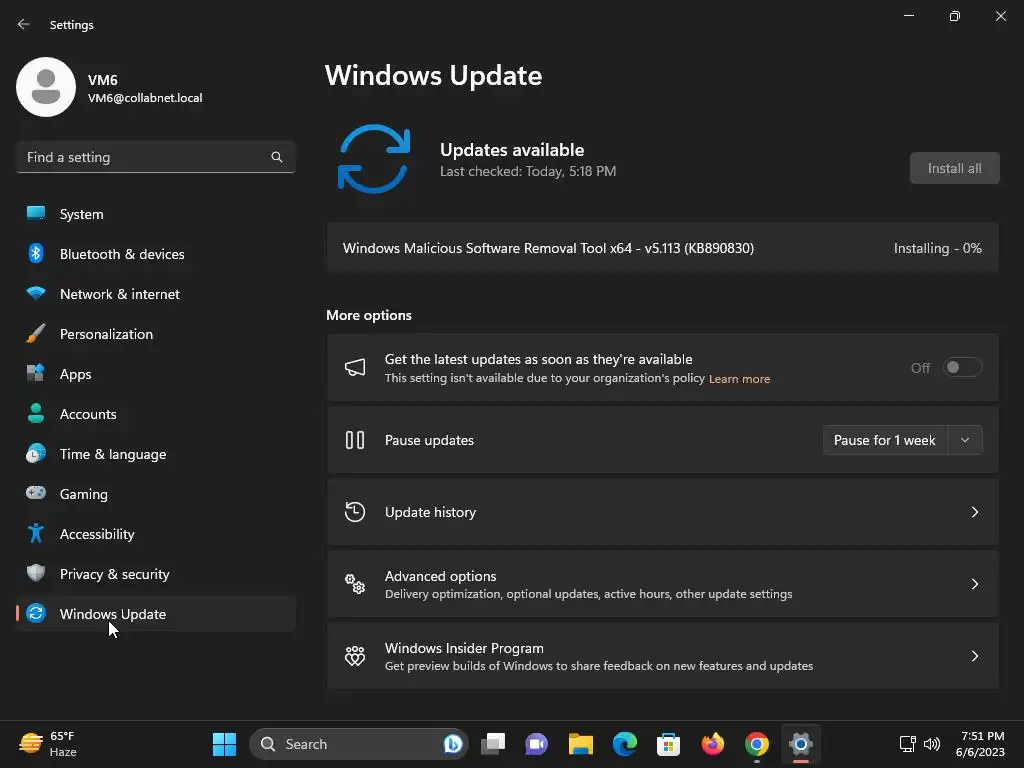1024x768 pixels.
Task: Select Privacy & security category
Action: coord(155,574)
